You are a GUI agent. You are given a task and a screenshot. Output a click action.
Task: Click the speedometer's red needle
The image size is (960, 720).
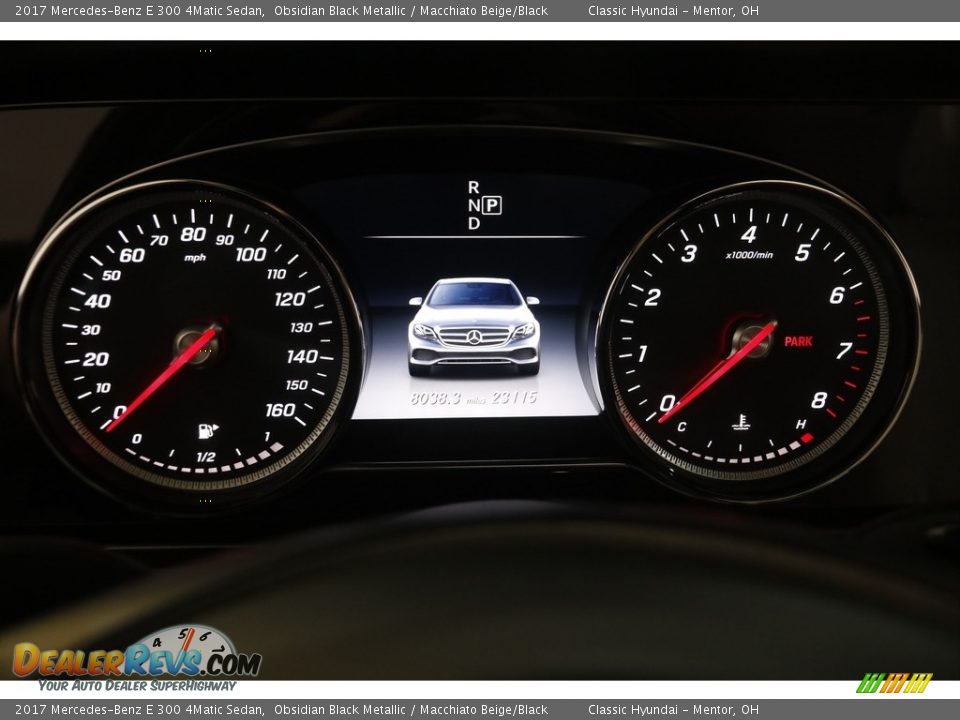[161, 379]
